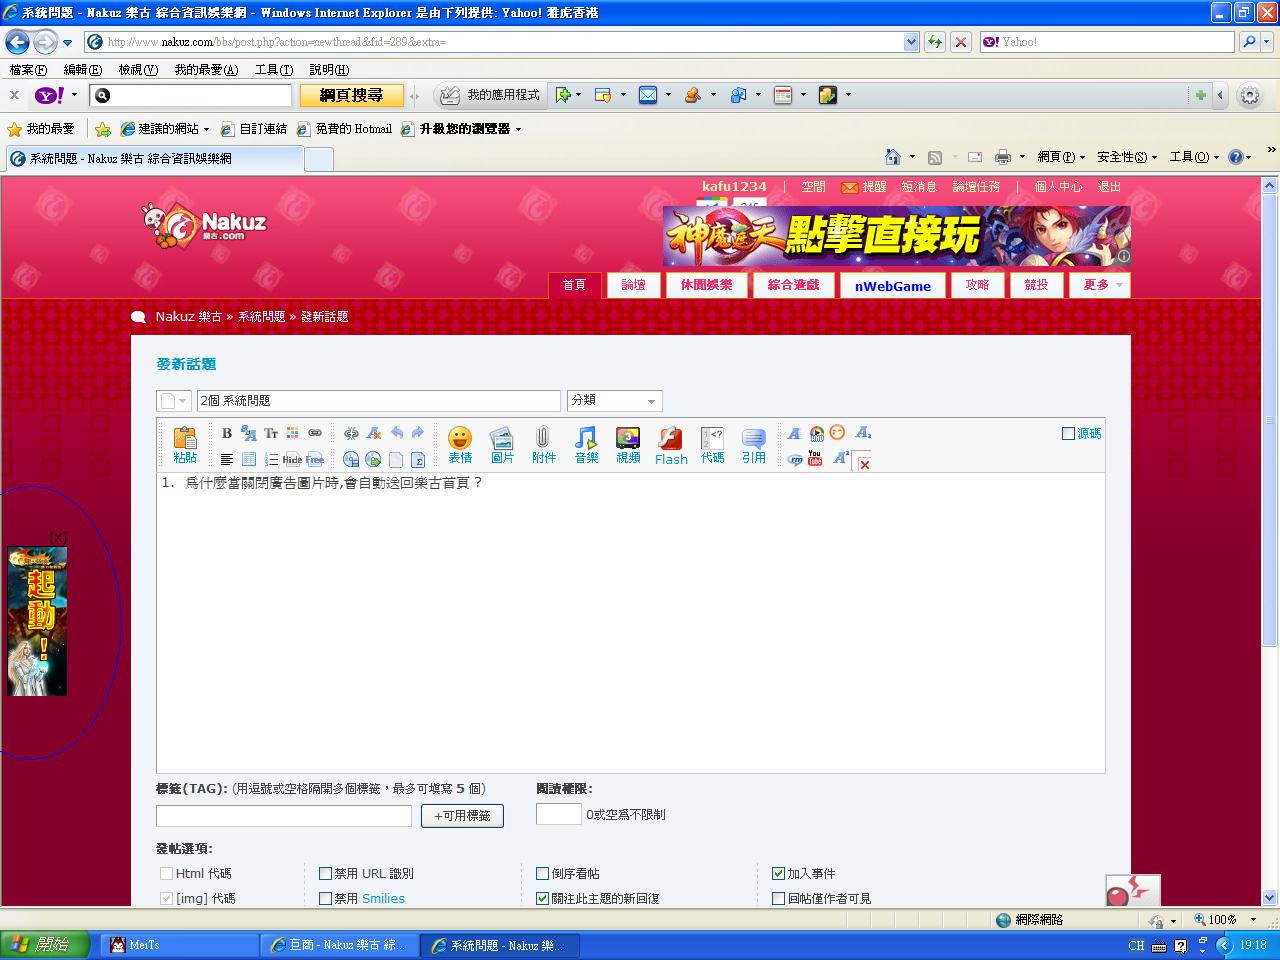Toggle the [img] 代碼 checkbox
Viewport: 1280px width, 960px height.
[167, 898]
